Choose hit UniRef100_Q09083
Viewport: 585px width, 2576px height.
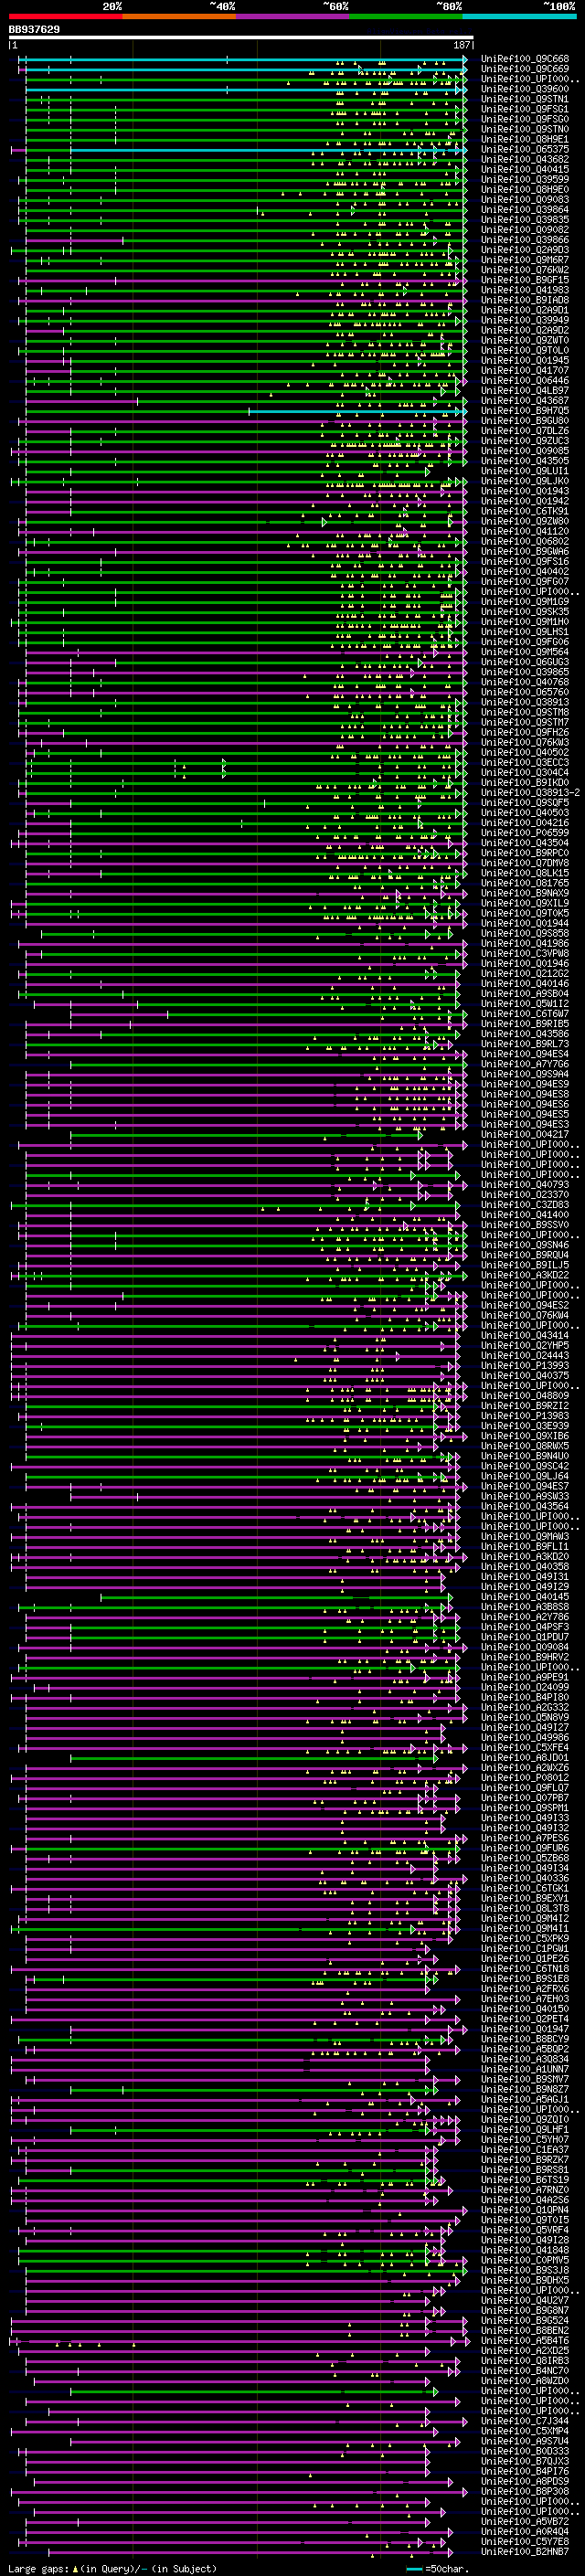[x=525, y=199]
